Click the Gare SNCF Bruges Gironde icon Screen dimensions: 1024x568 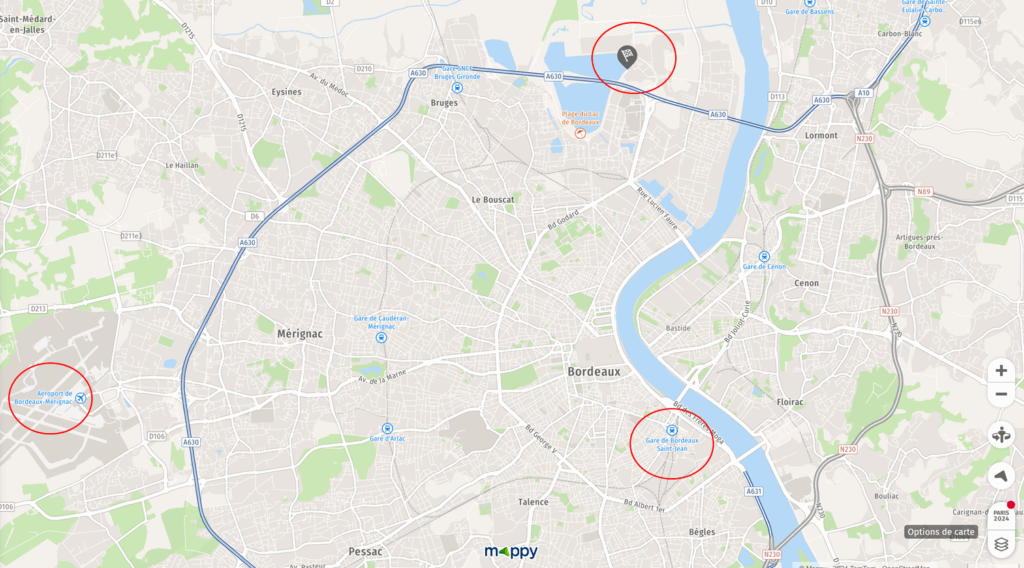[457, 87]
